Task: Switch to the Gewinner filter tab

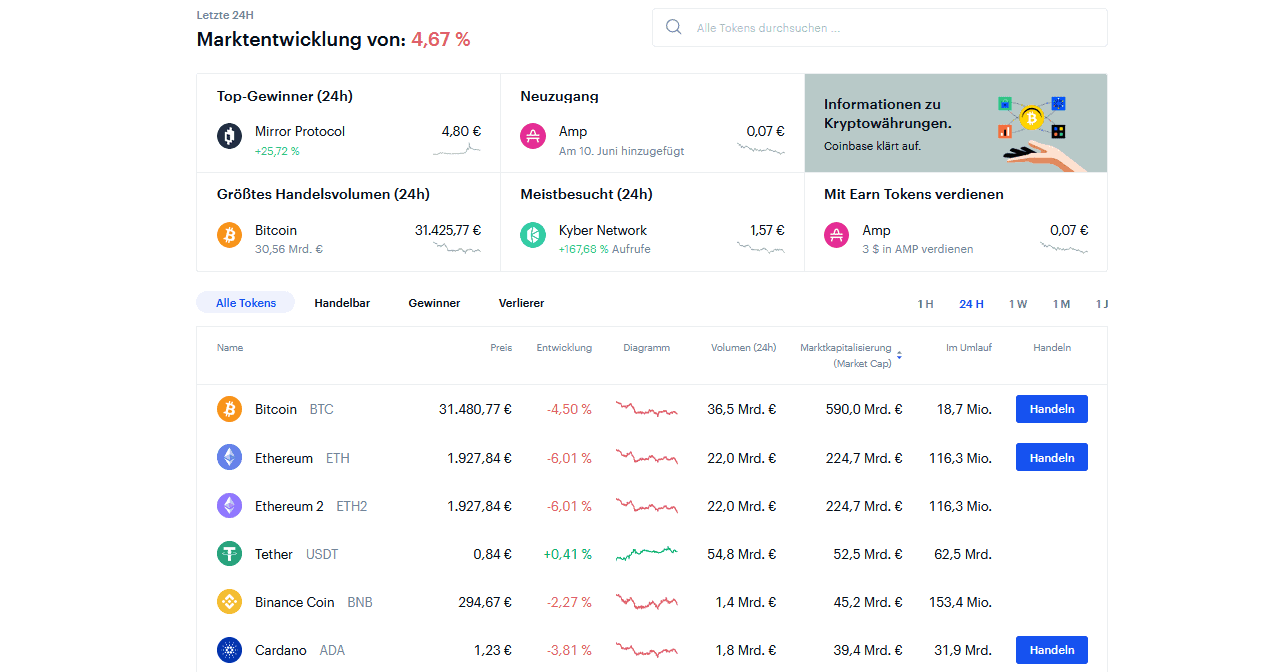Action: (x=434, y=302)
